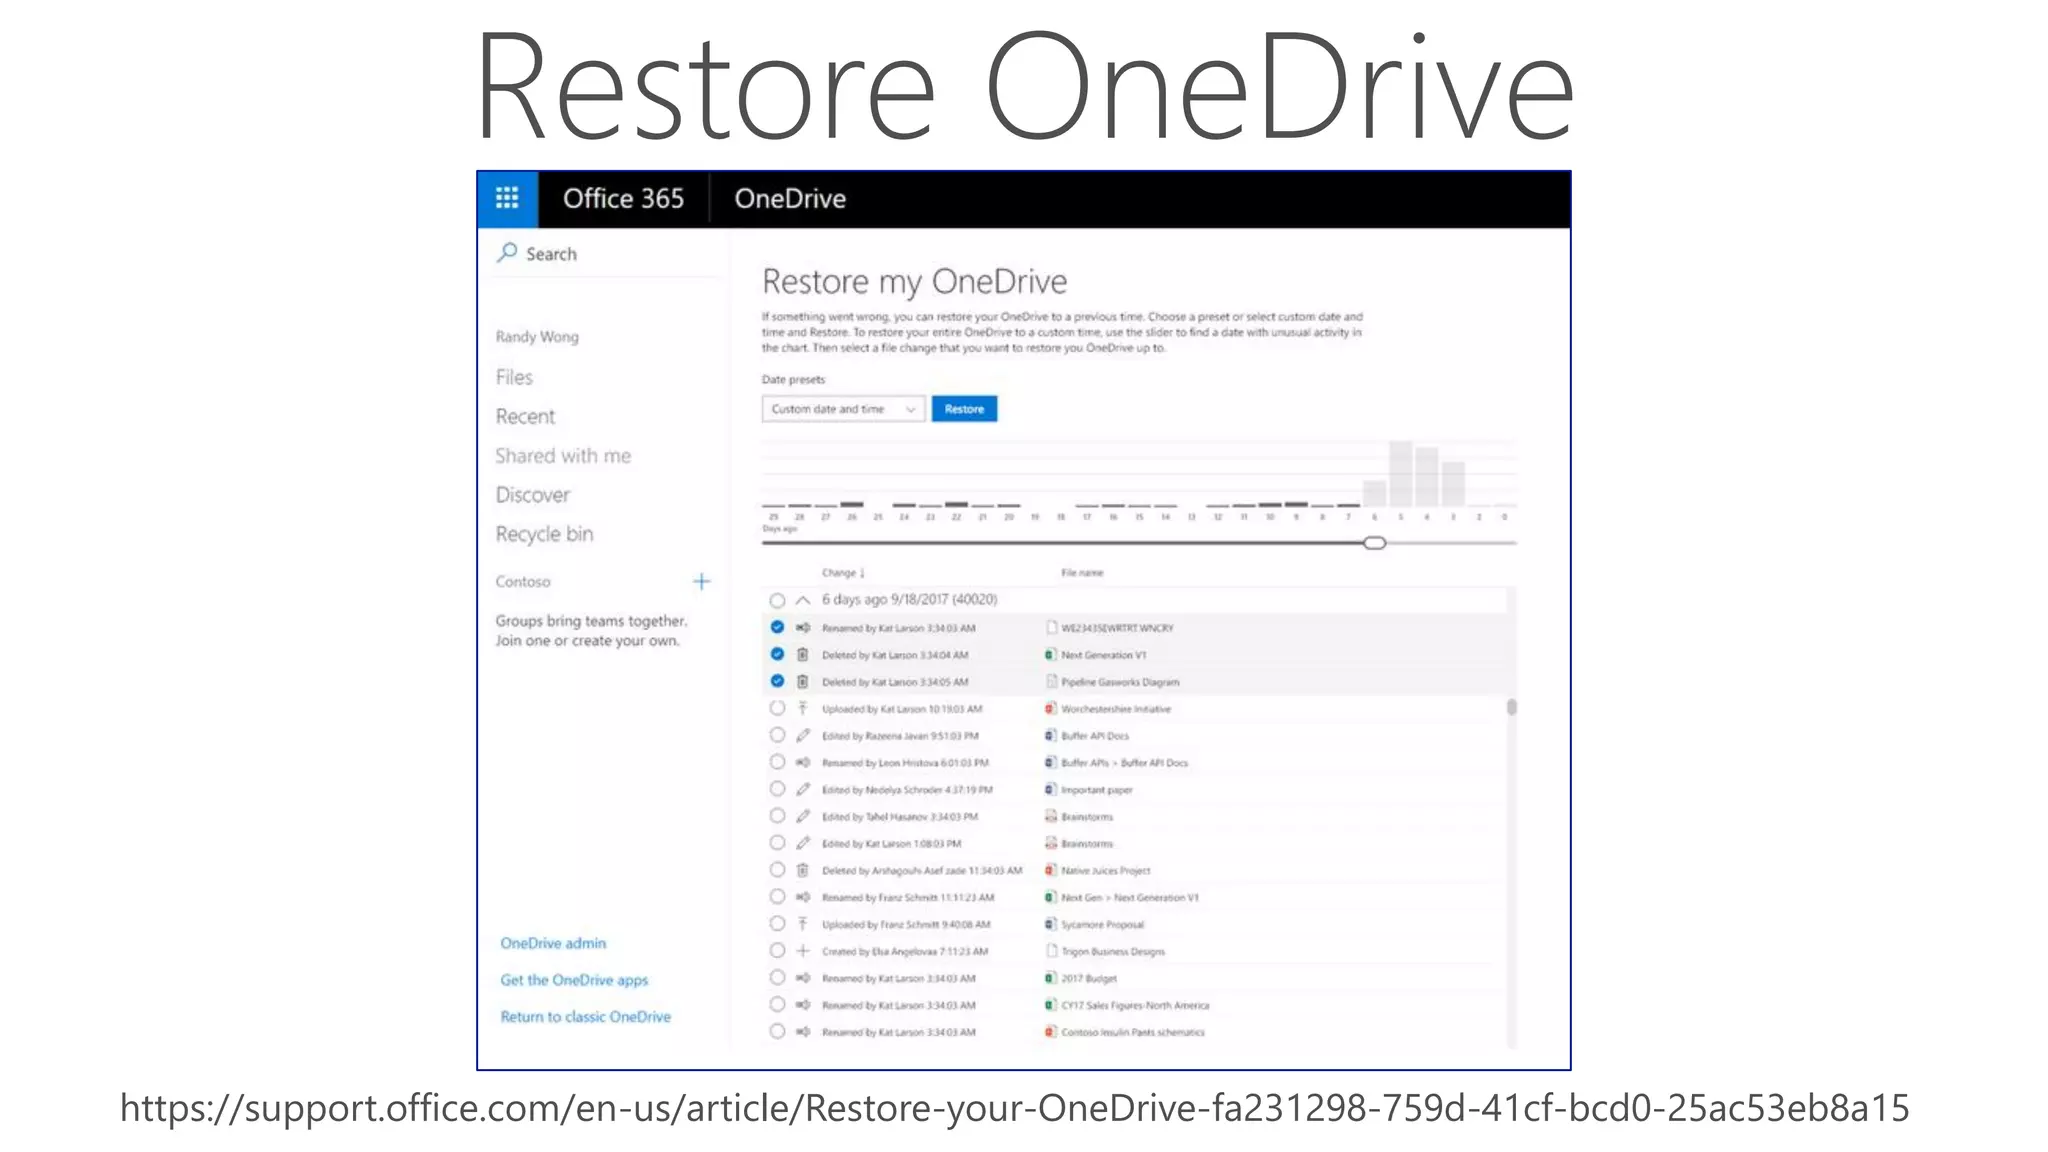Click "Next Gen > Next Generation V1" text
The width and height of the screenshot is (2048, 1152).
click(x=1129, y=898)
